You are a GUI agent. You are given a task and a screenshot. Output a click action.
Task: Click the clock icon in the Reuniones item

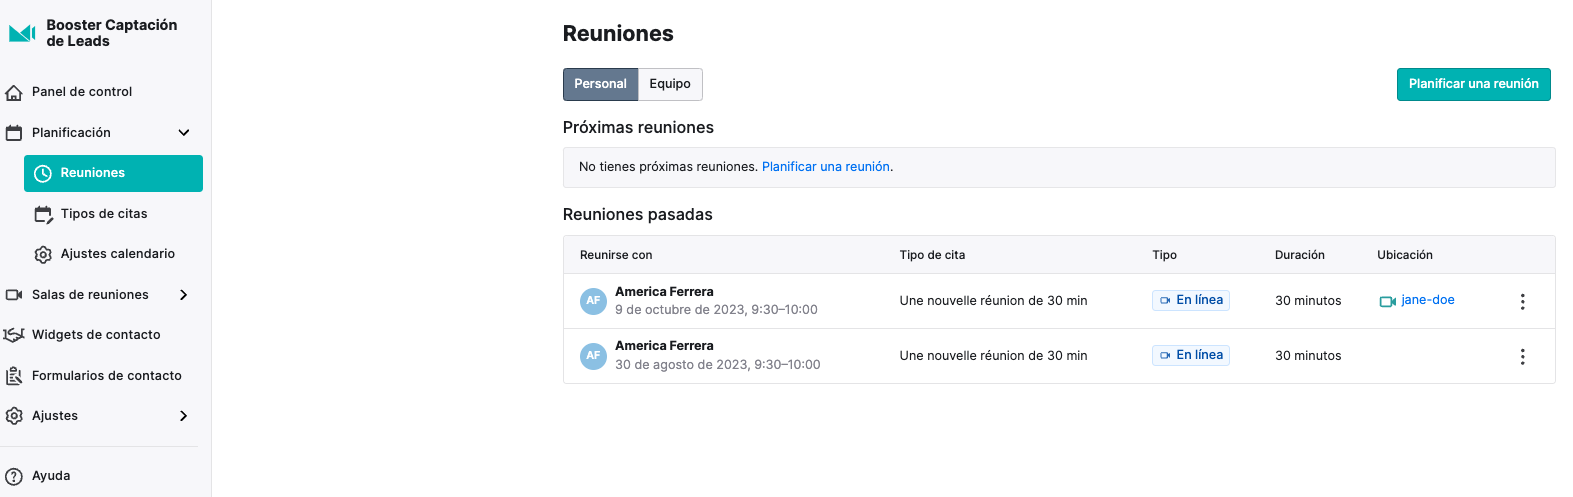(x=43, y=173)
